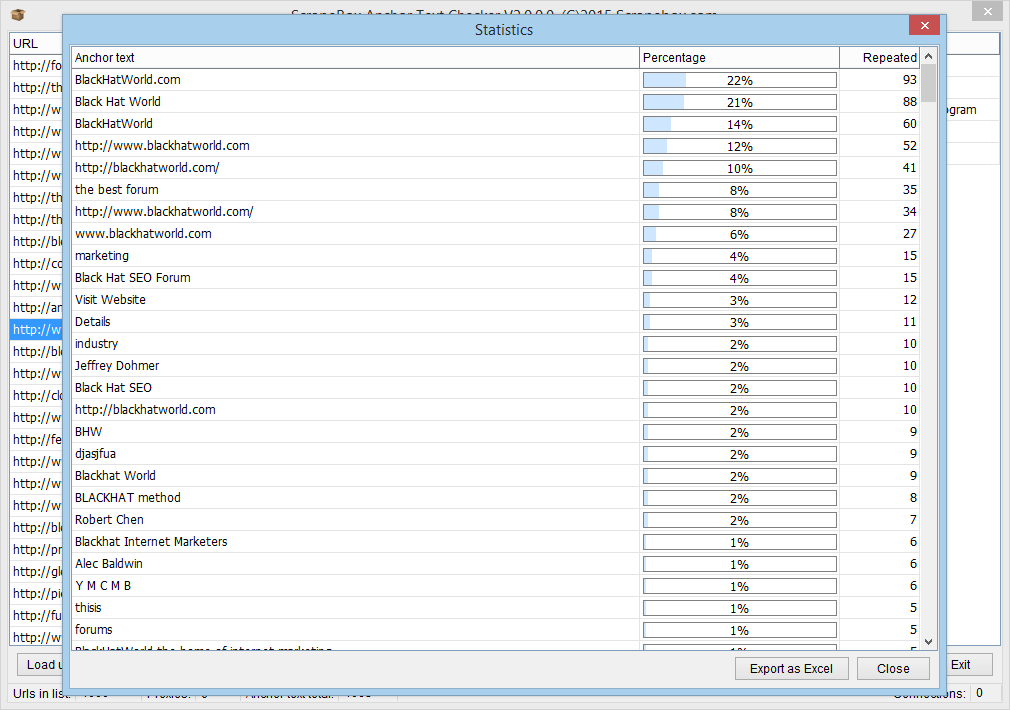Viewport: 1010px width, 710px height.
Task: Select the http://blackhatworld.com/ row
Action: (495, 168)
